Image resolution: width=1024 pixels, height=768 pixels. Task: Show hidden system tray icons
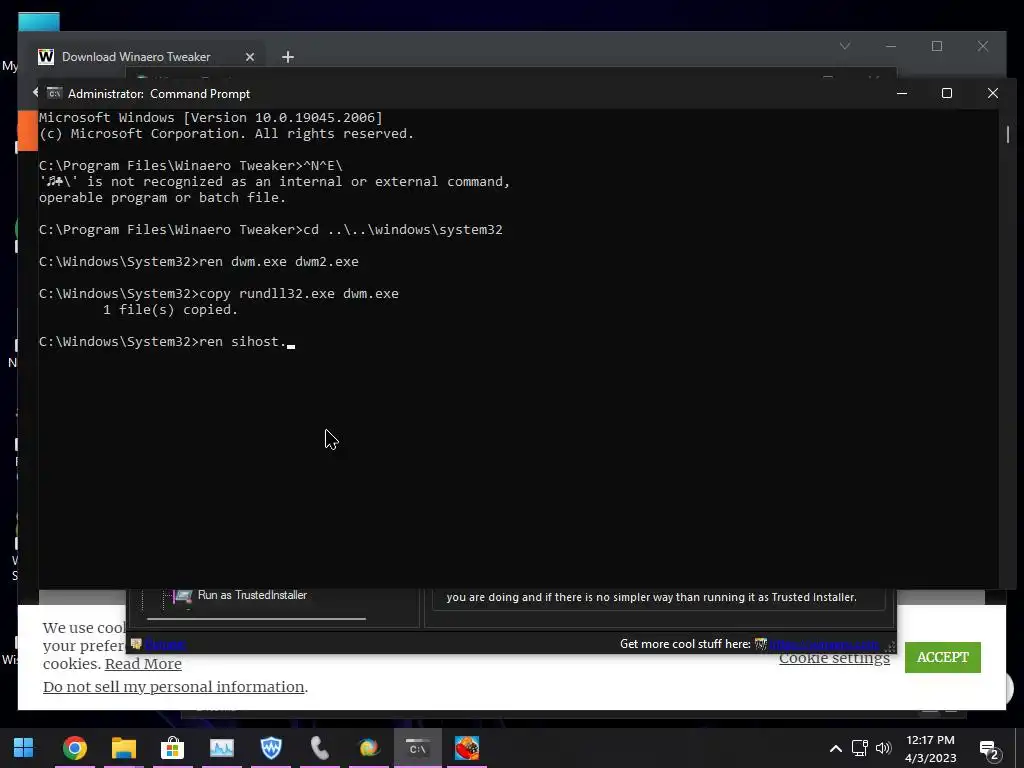[835, 748]
